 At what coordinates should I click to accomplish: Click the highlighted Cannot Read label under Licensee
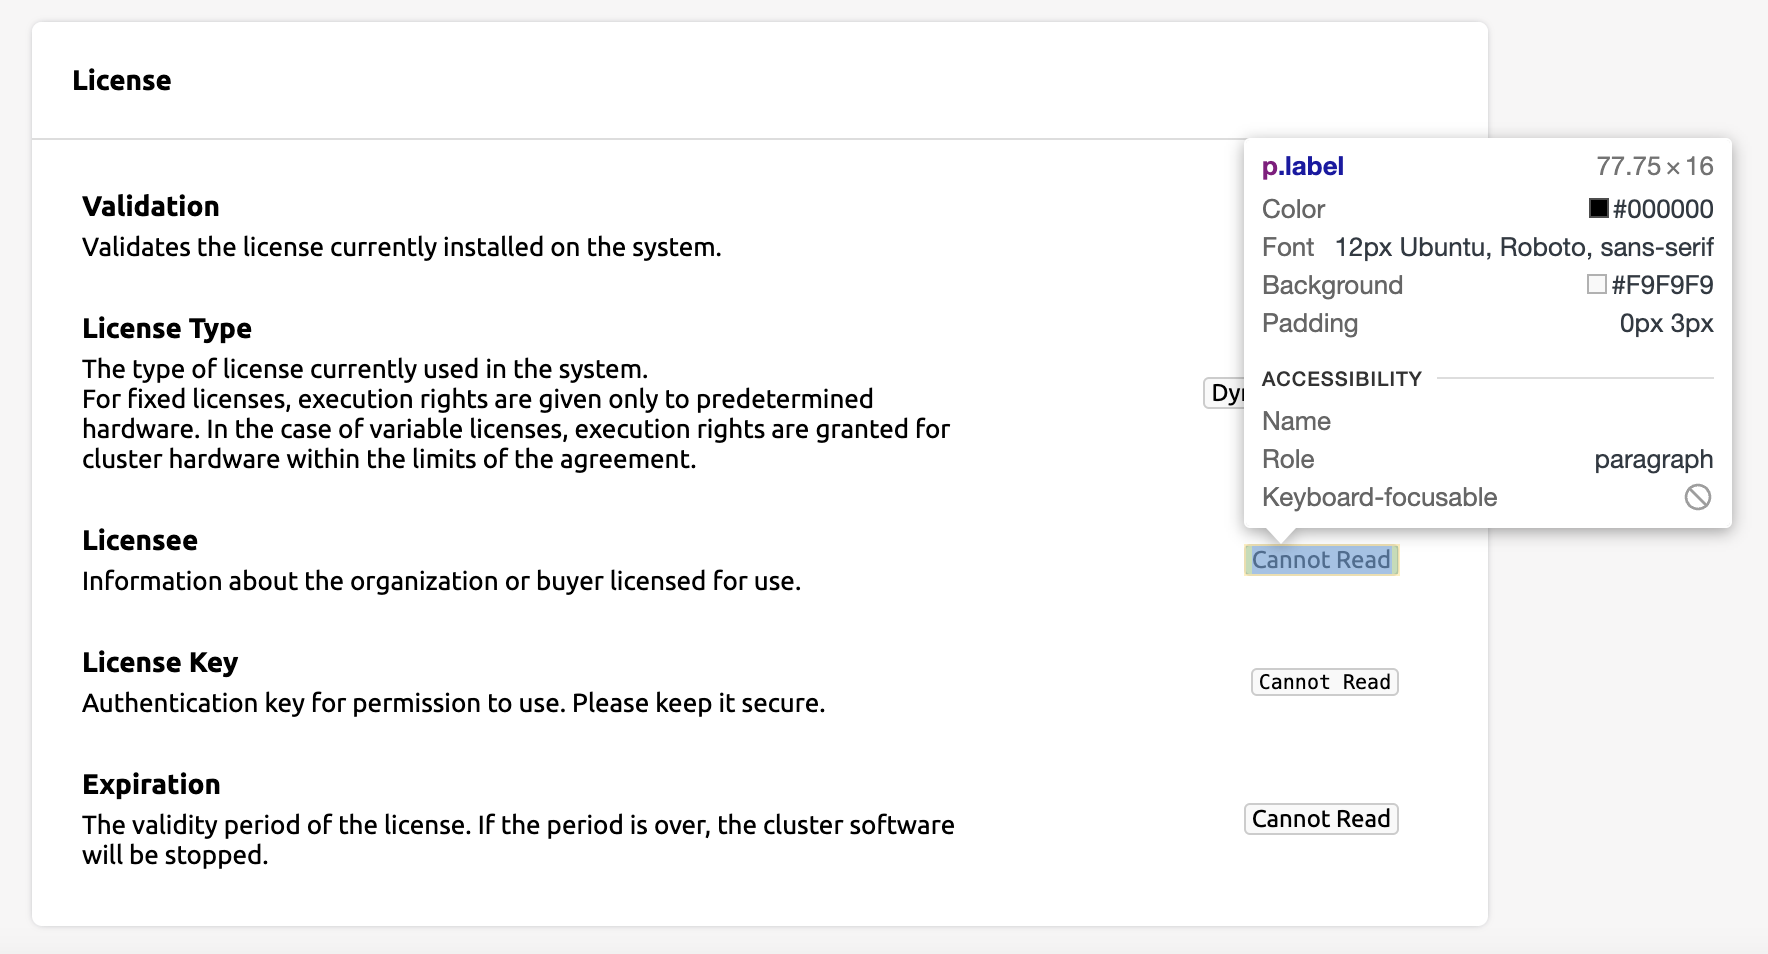(x=1321, y=560)
